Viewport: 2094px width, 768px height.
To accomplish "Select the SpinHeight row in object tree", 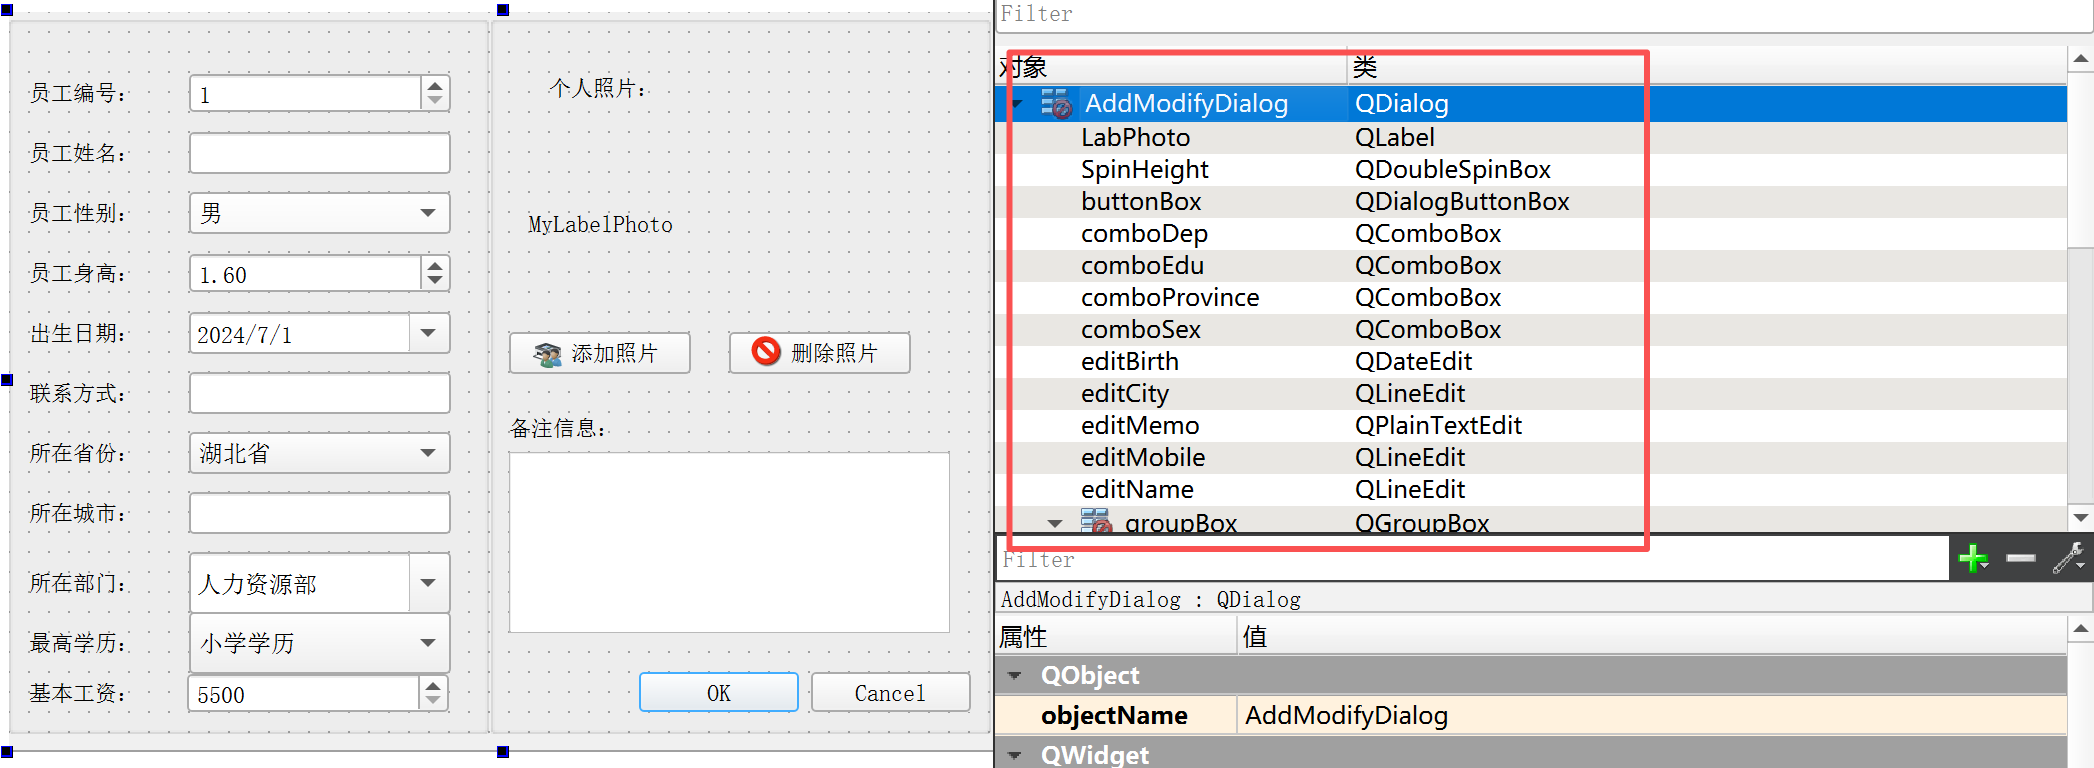I will click(1530, 169).
